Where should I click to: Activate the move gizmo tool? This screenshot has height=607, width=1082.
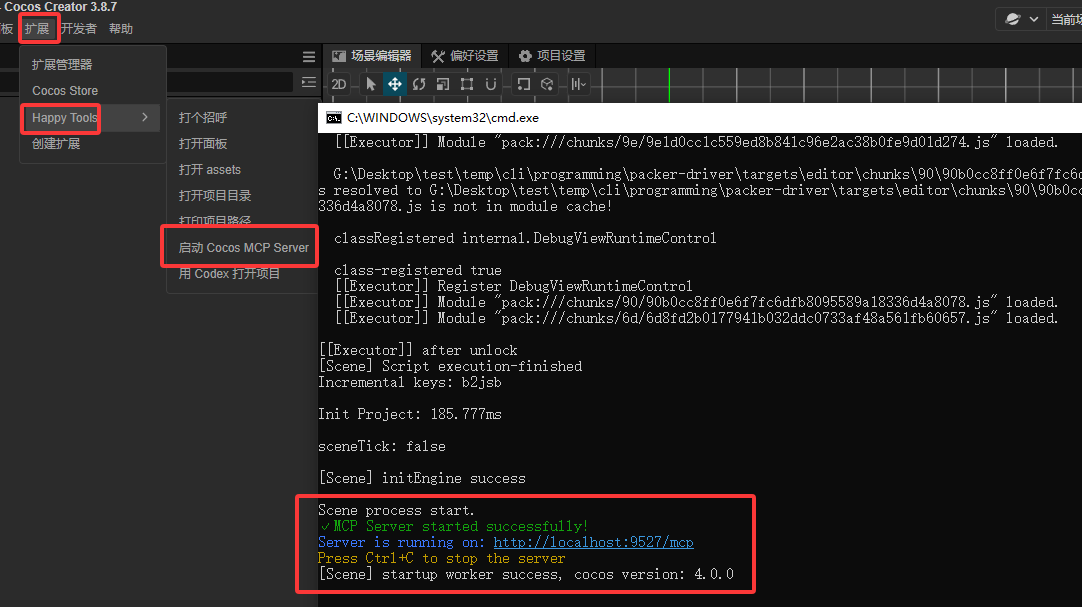395,84
